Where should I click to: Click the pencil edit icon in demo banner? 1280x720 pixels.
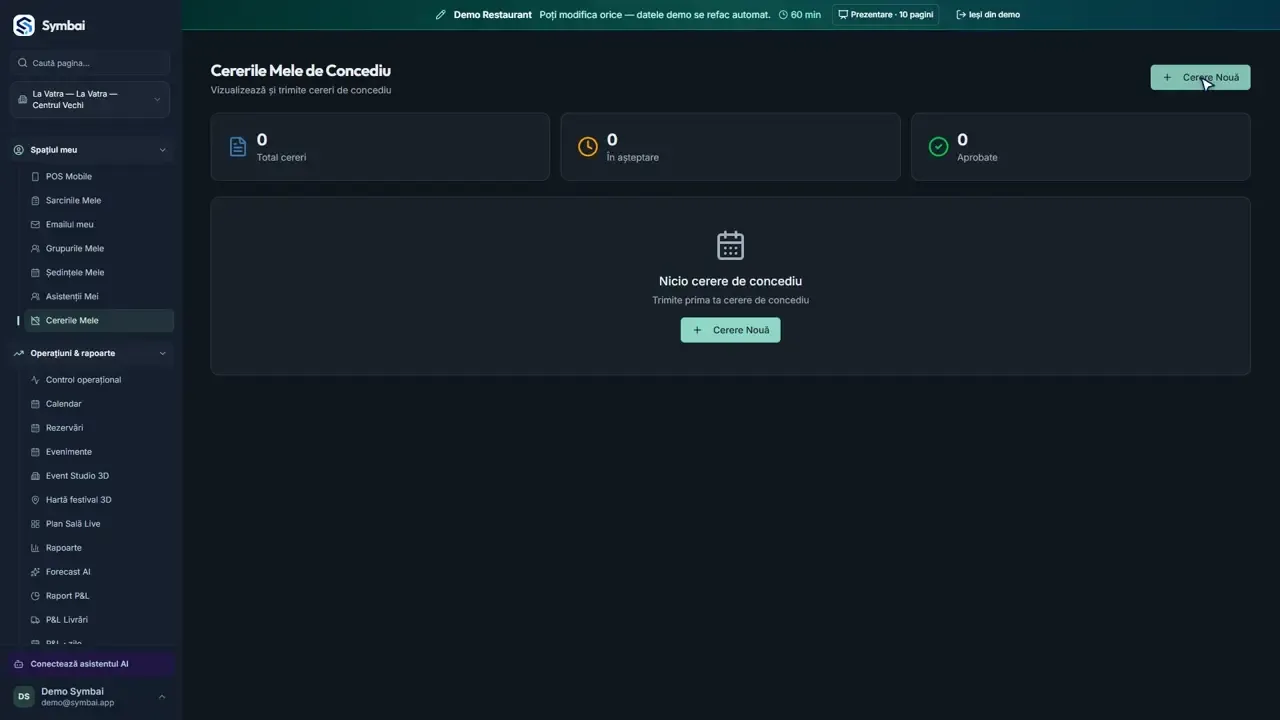(440, 15)
